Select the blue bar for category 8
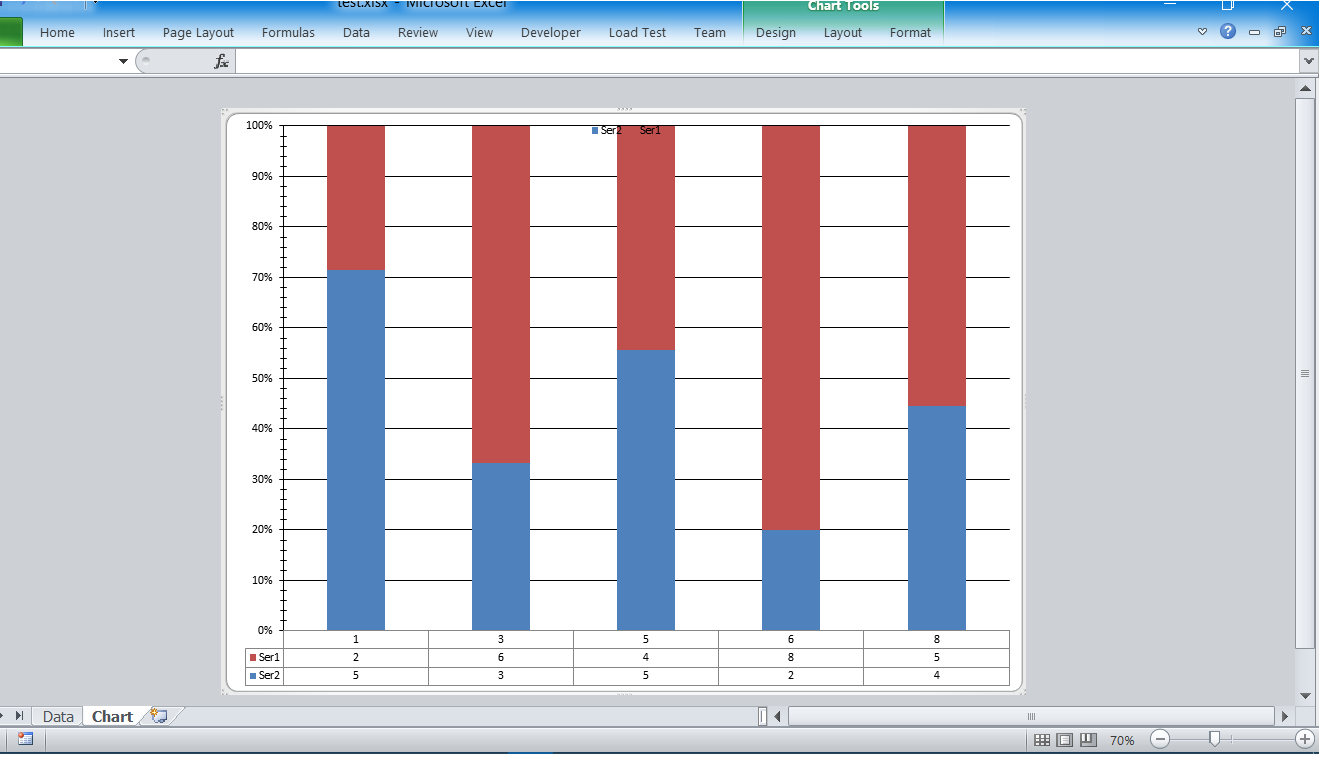 [937, 518]
